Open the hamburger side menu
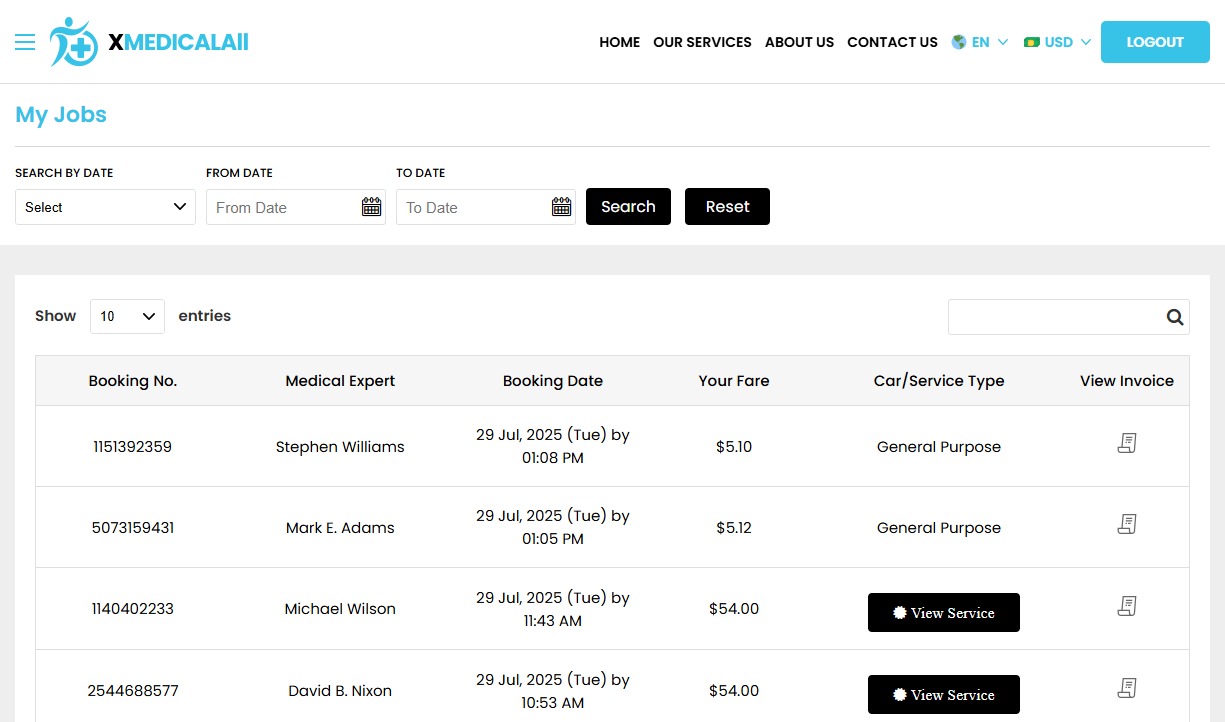The image size is (1225, 722). click(25, 42)
